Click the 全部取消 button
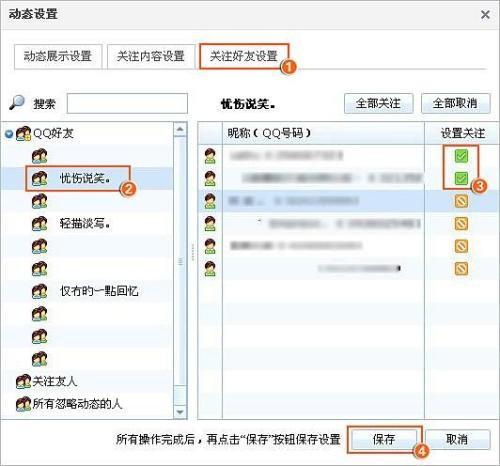The width and height of the screenshot is (500, 466). (x=456, y=103)
